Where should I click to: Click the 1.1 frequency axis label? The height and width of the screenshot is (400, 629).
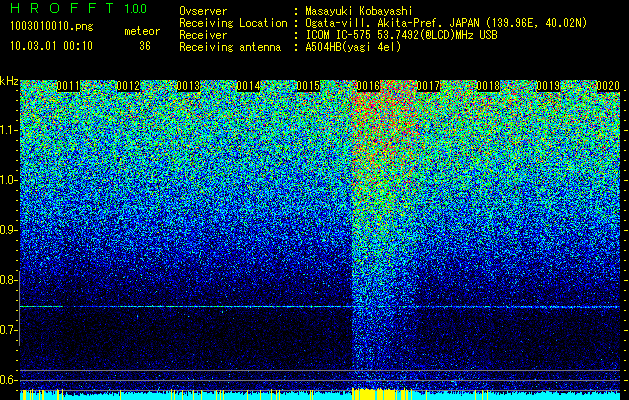point(8,130)
